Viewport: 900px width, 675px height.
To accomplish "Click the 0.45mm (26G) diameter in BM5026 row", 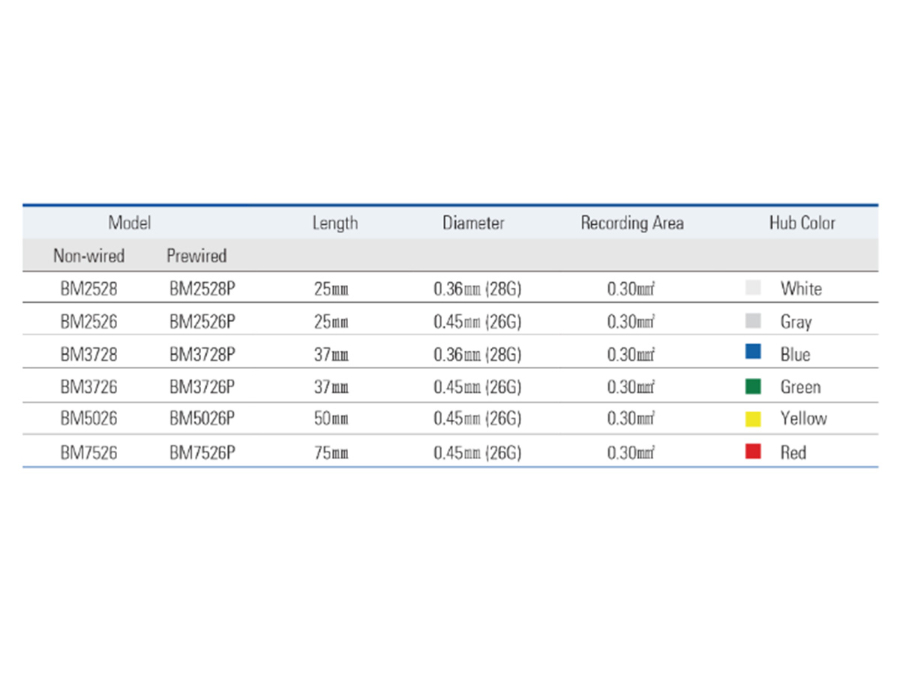I will pyautogui.click(x=478, y=418).
